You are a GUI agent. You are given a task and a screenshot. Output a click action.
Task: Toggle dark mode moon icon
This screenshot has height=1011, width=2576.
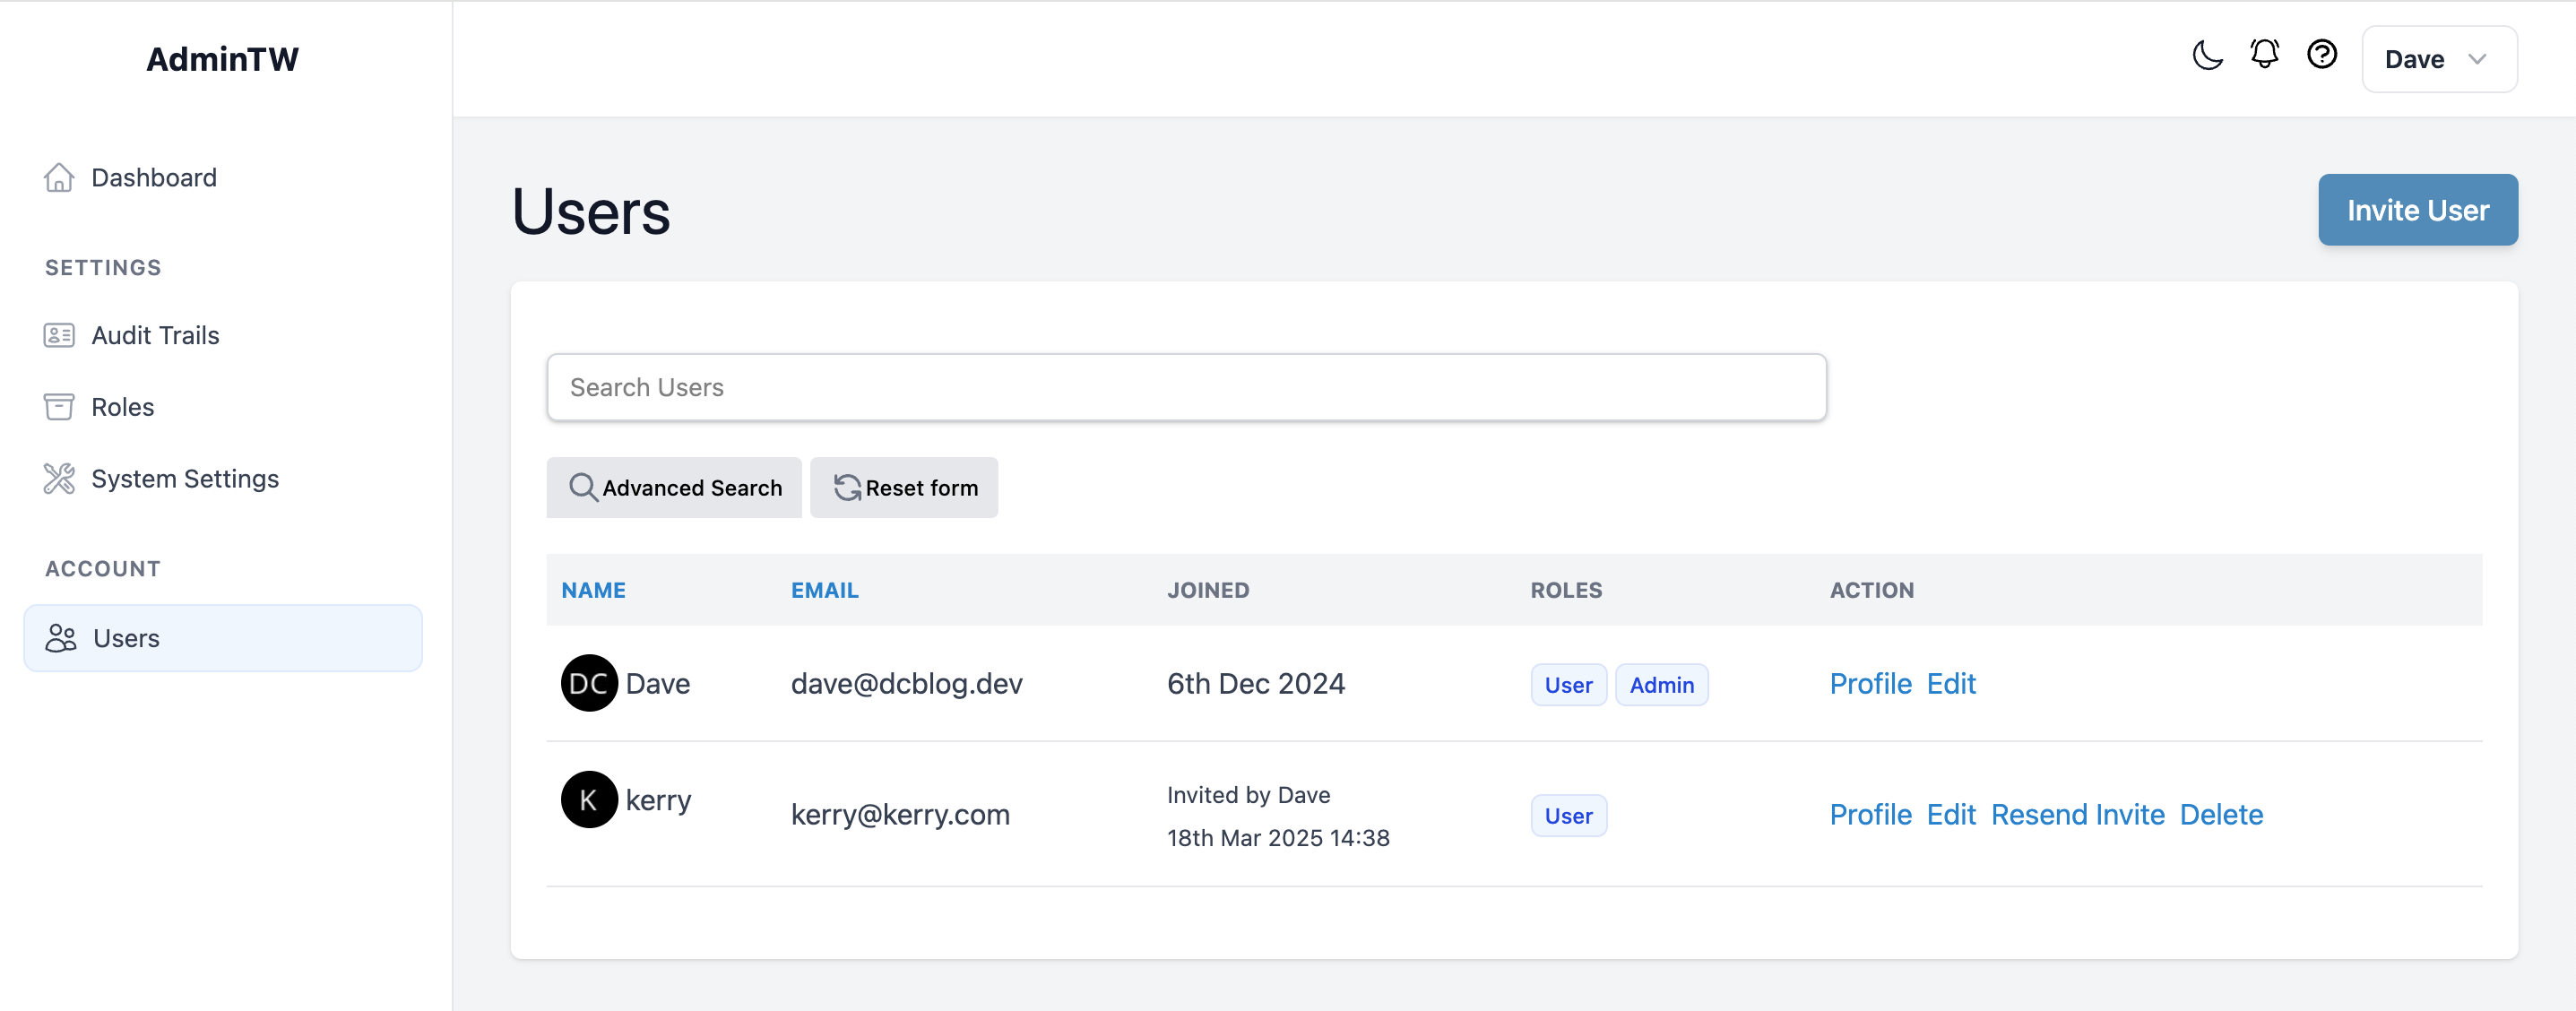coord(2207,56)
